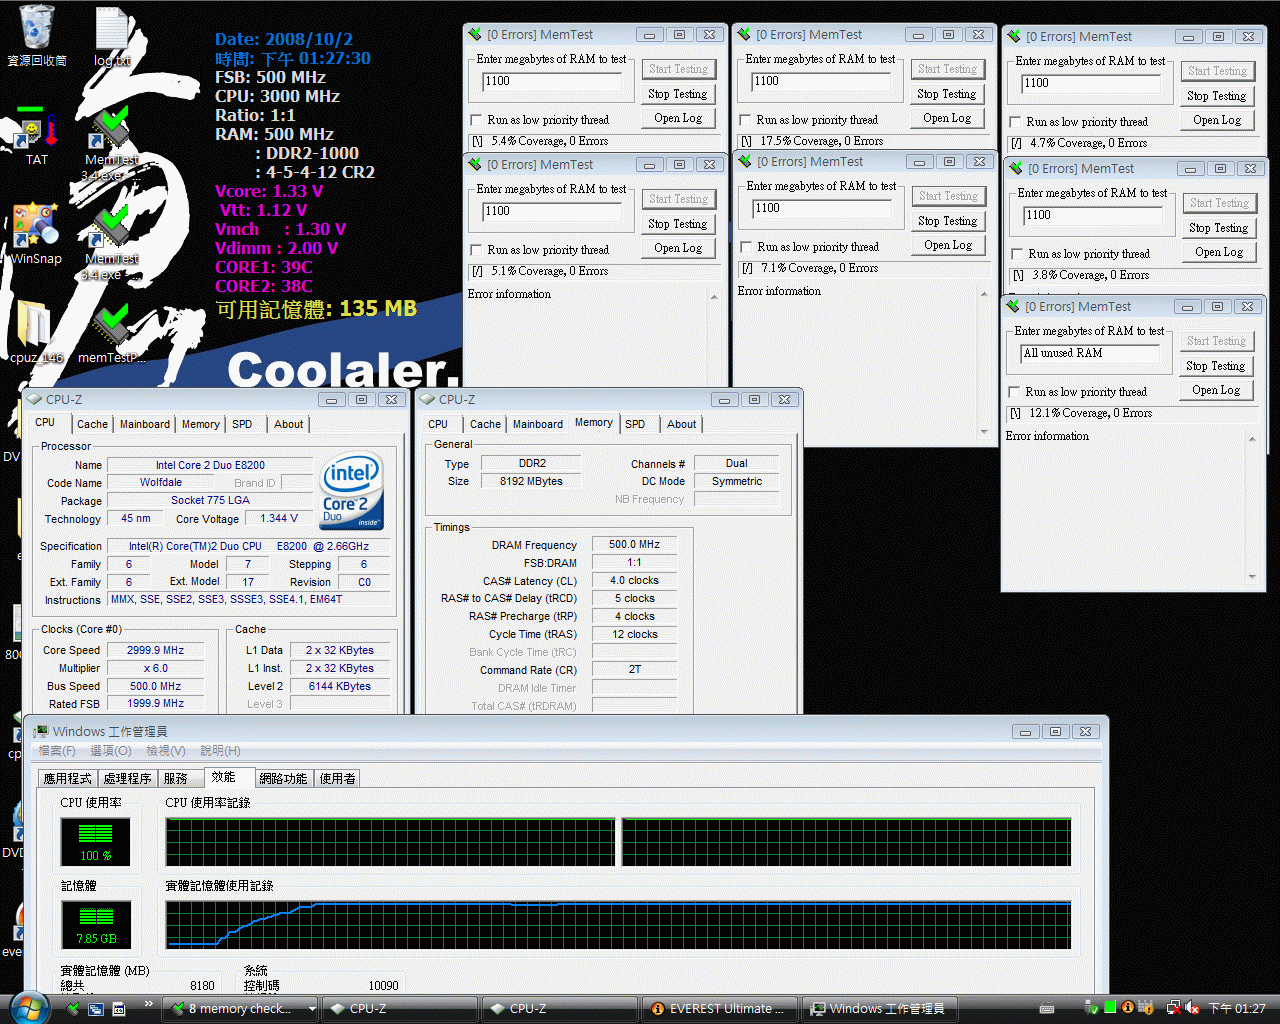Open the 檢視(V) menu in Task Manager
Viewport: 1280px width, 1024px height.
[165, 751]
